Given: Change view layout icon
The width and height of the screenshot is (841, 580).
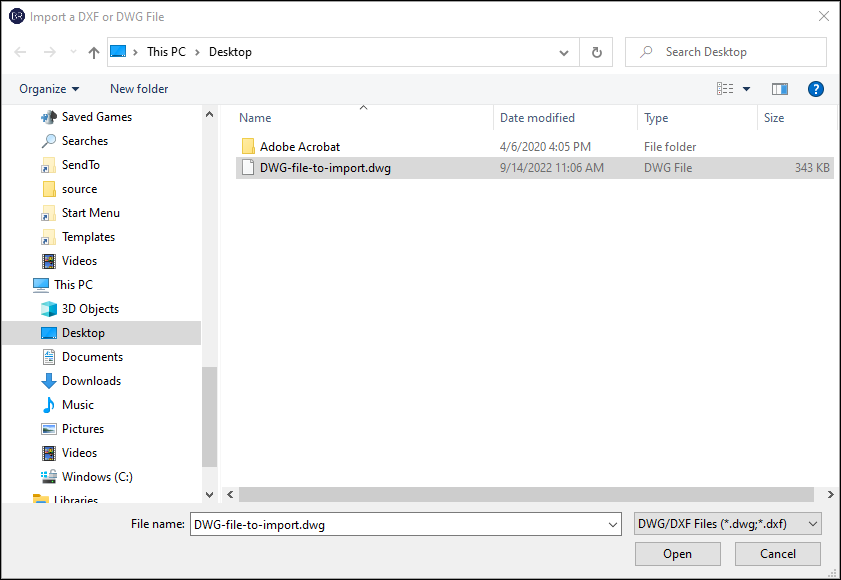Looking at the screenshot, I should (x=725, y=89).
